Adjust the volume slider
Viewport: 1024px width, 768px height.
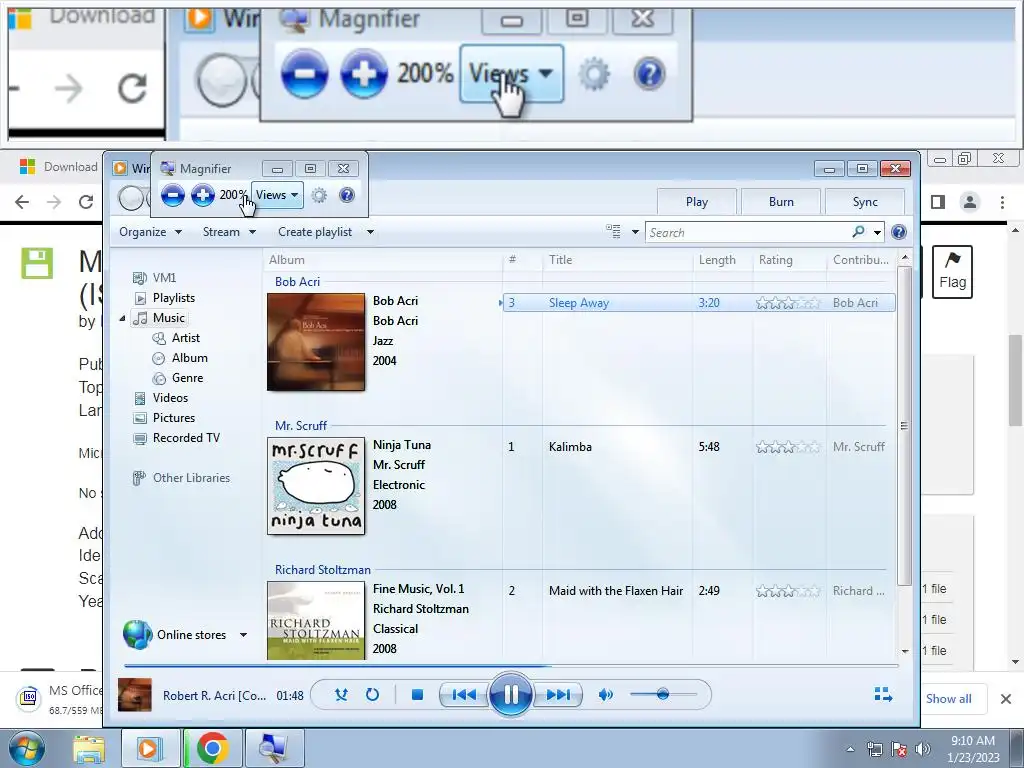[664, 694]
